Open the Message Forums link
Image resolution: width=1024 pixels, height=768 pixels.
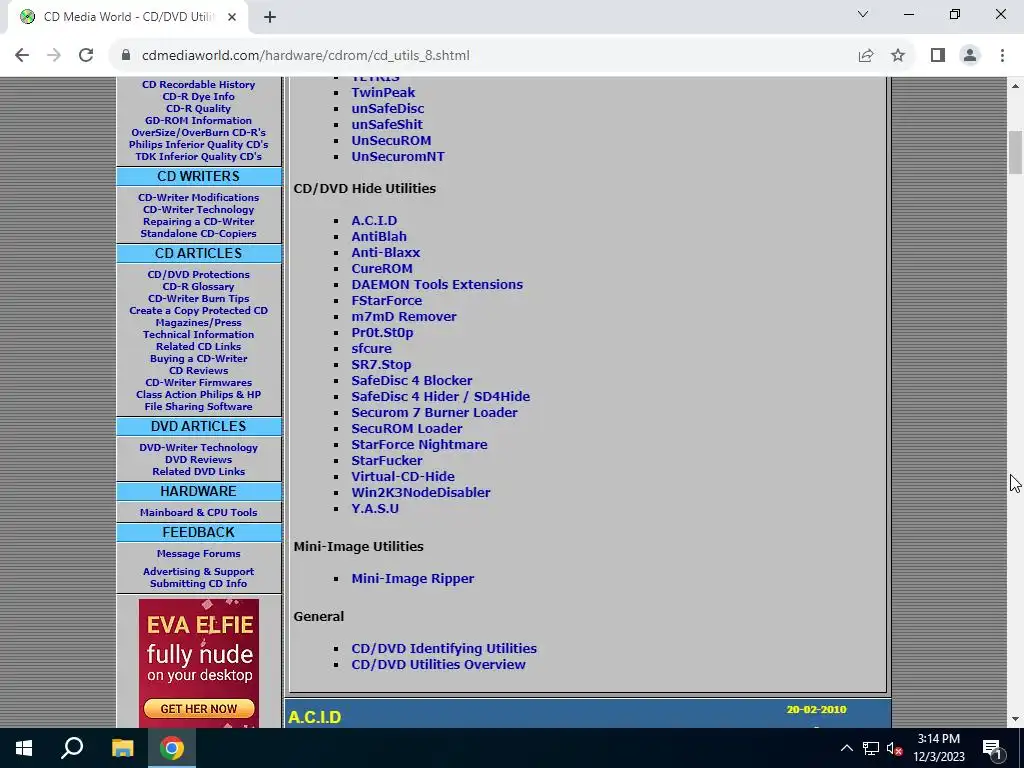(x=199, y=554)
